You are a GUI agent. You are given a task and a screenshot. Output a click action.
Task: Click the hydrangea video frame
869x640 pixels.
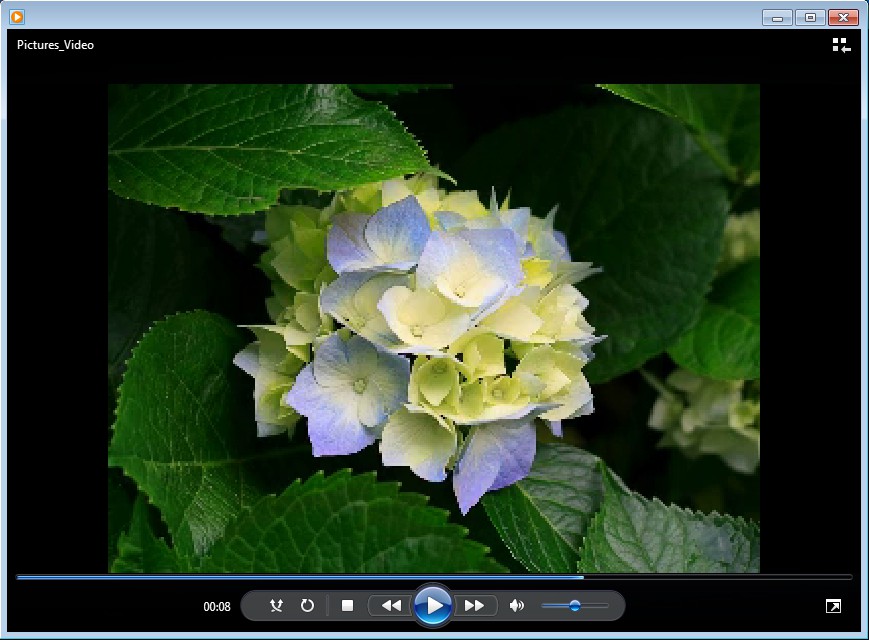pyautogui.click(x=433, y=328)
